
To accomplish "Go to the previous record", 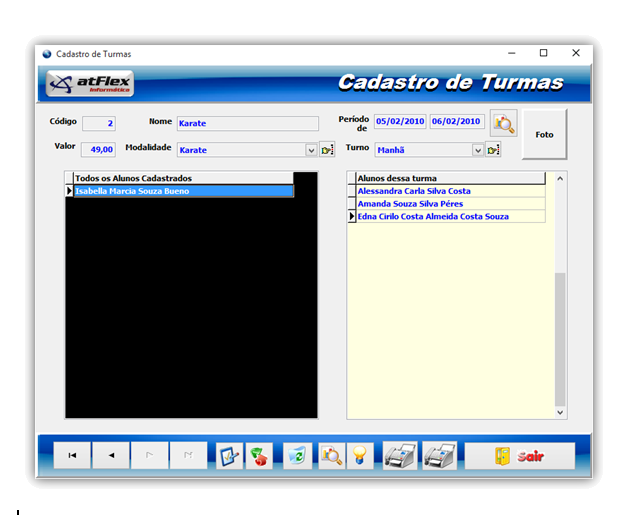I will pyautogui.click(x=111, y=455).
